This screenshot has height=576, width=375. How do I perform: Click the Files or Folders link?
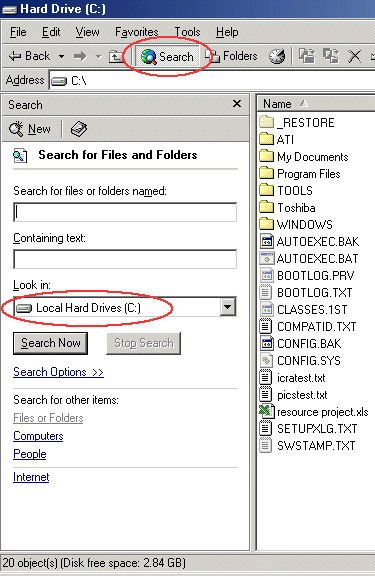pyautogui.click(x=48, y=418)
